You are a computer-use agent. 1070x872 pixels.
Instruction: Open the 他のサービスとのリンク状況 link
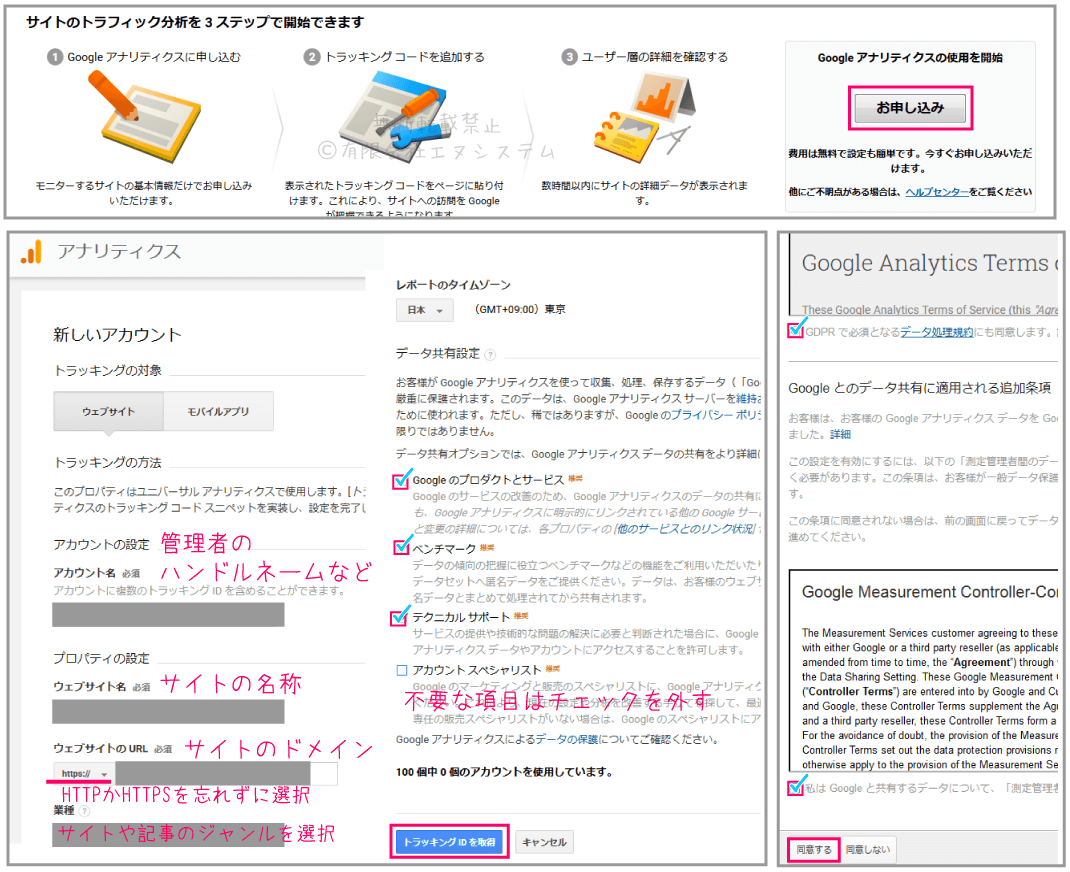[685, 529]
